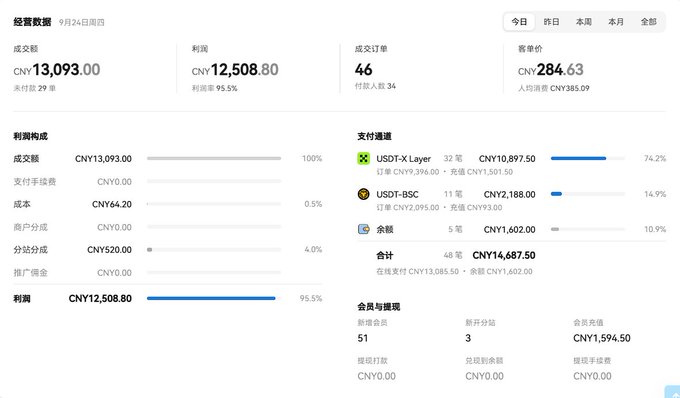Viewport: 680px width, 398px height.
Task: Click the date 9月24日周四
Action: tap(82, 23)
